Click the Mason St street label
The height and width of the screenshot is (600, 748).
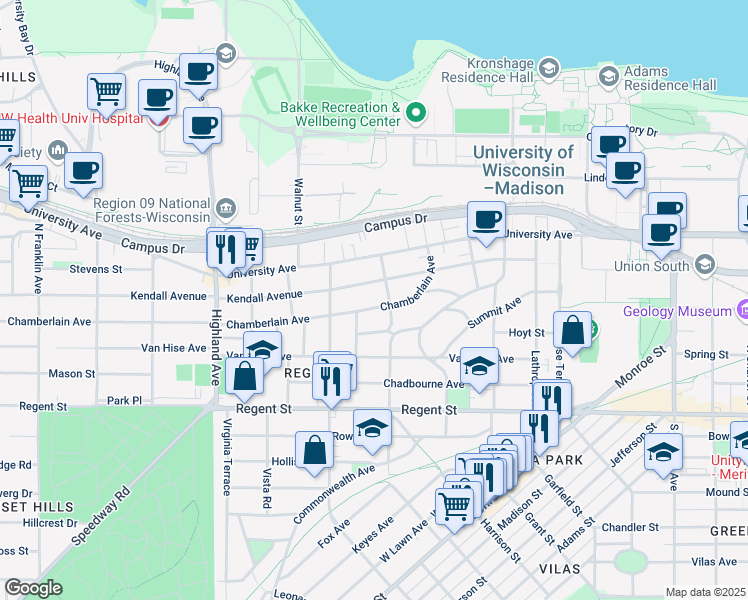pos(72,373)
